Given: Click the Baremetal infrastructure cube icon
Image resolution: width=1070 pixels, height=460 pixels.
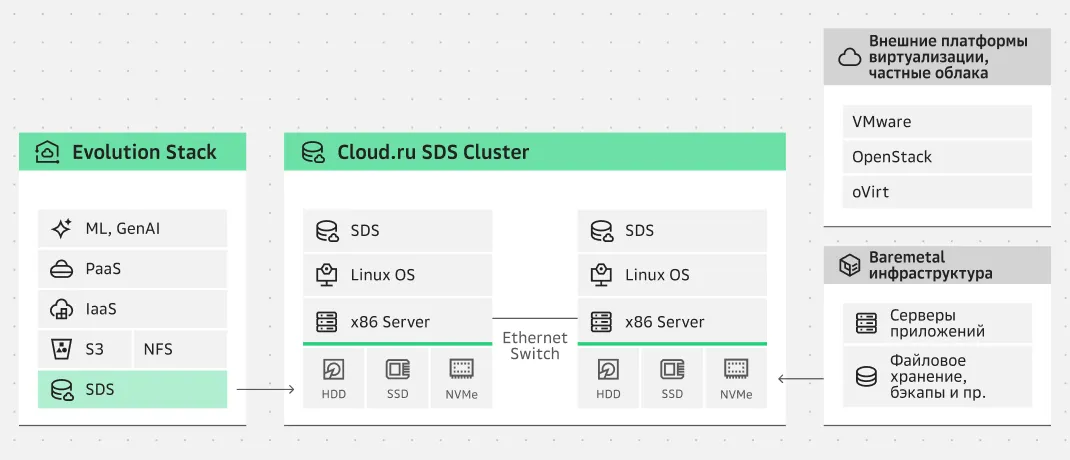Looking at the screenshot, I should coord(849,265).
